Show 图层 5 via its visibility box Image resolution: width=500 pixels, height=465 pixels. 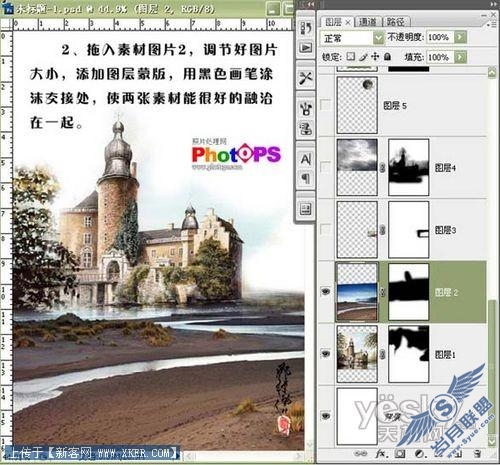click(x=325, y=105)
